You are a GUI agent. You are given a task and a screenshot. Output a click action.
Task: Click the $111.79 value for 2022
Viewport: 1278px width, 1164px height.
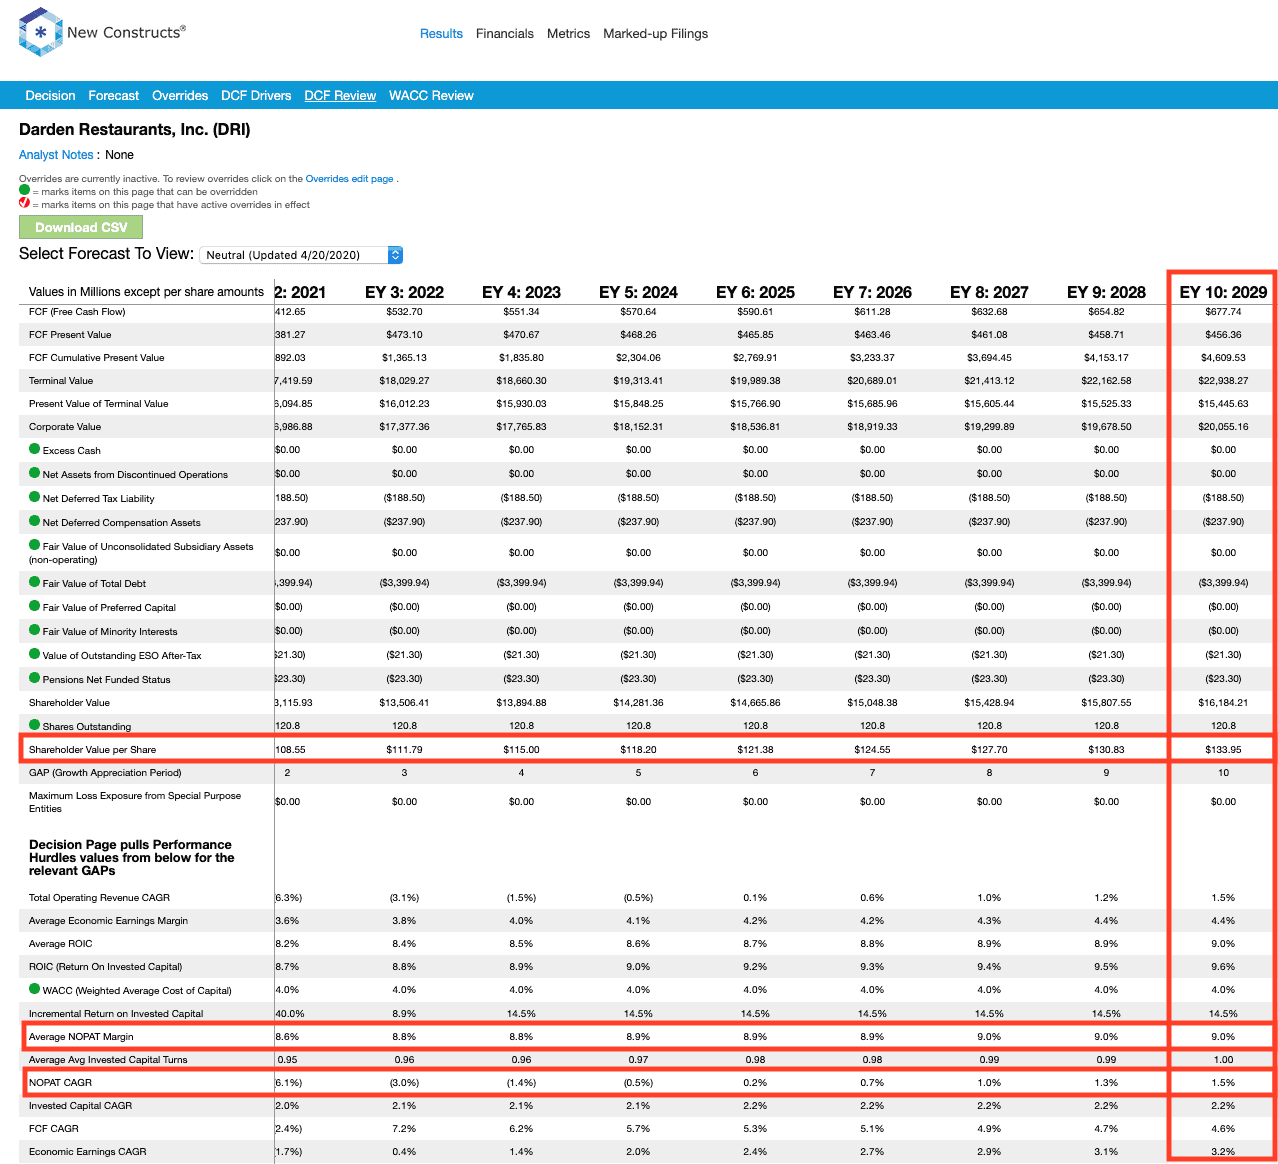[404, 749]
